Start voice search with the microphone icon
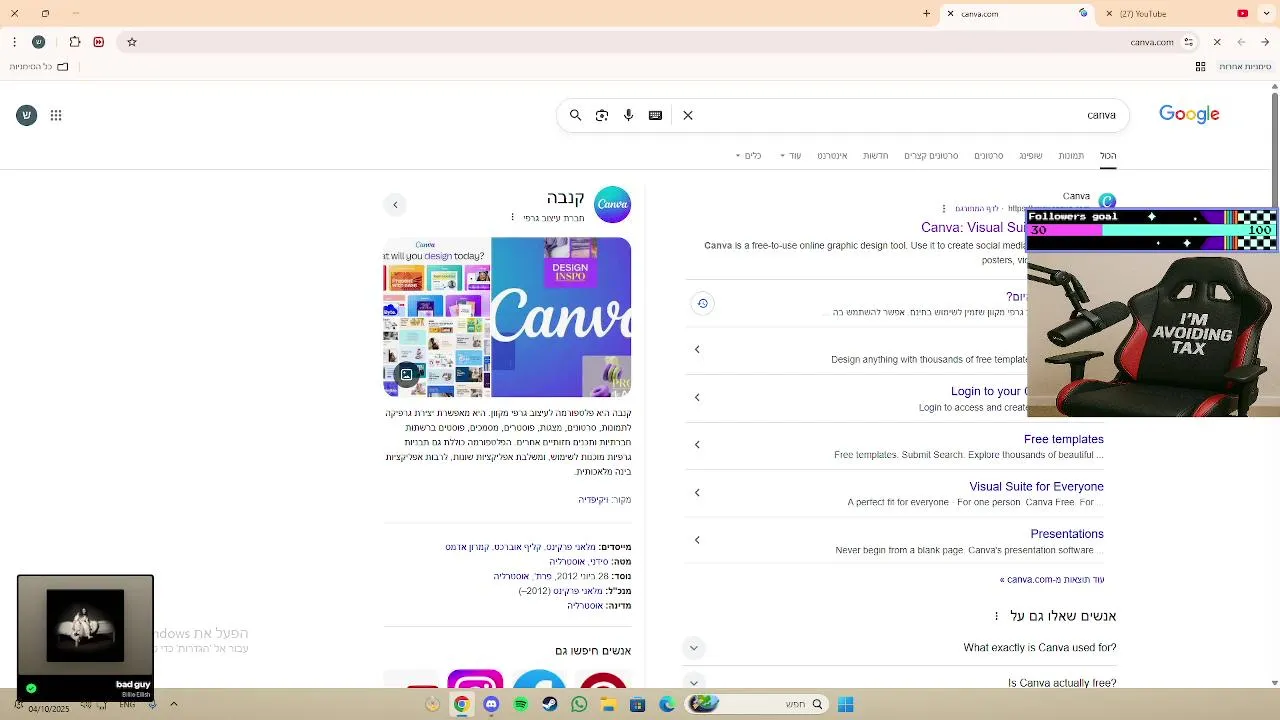This screenshot has width=1280, height=720. 629,115
